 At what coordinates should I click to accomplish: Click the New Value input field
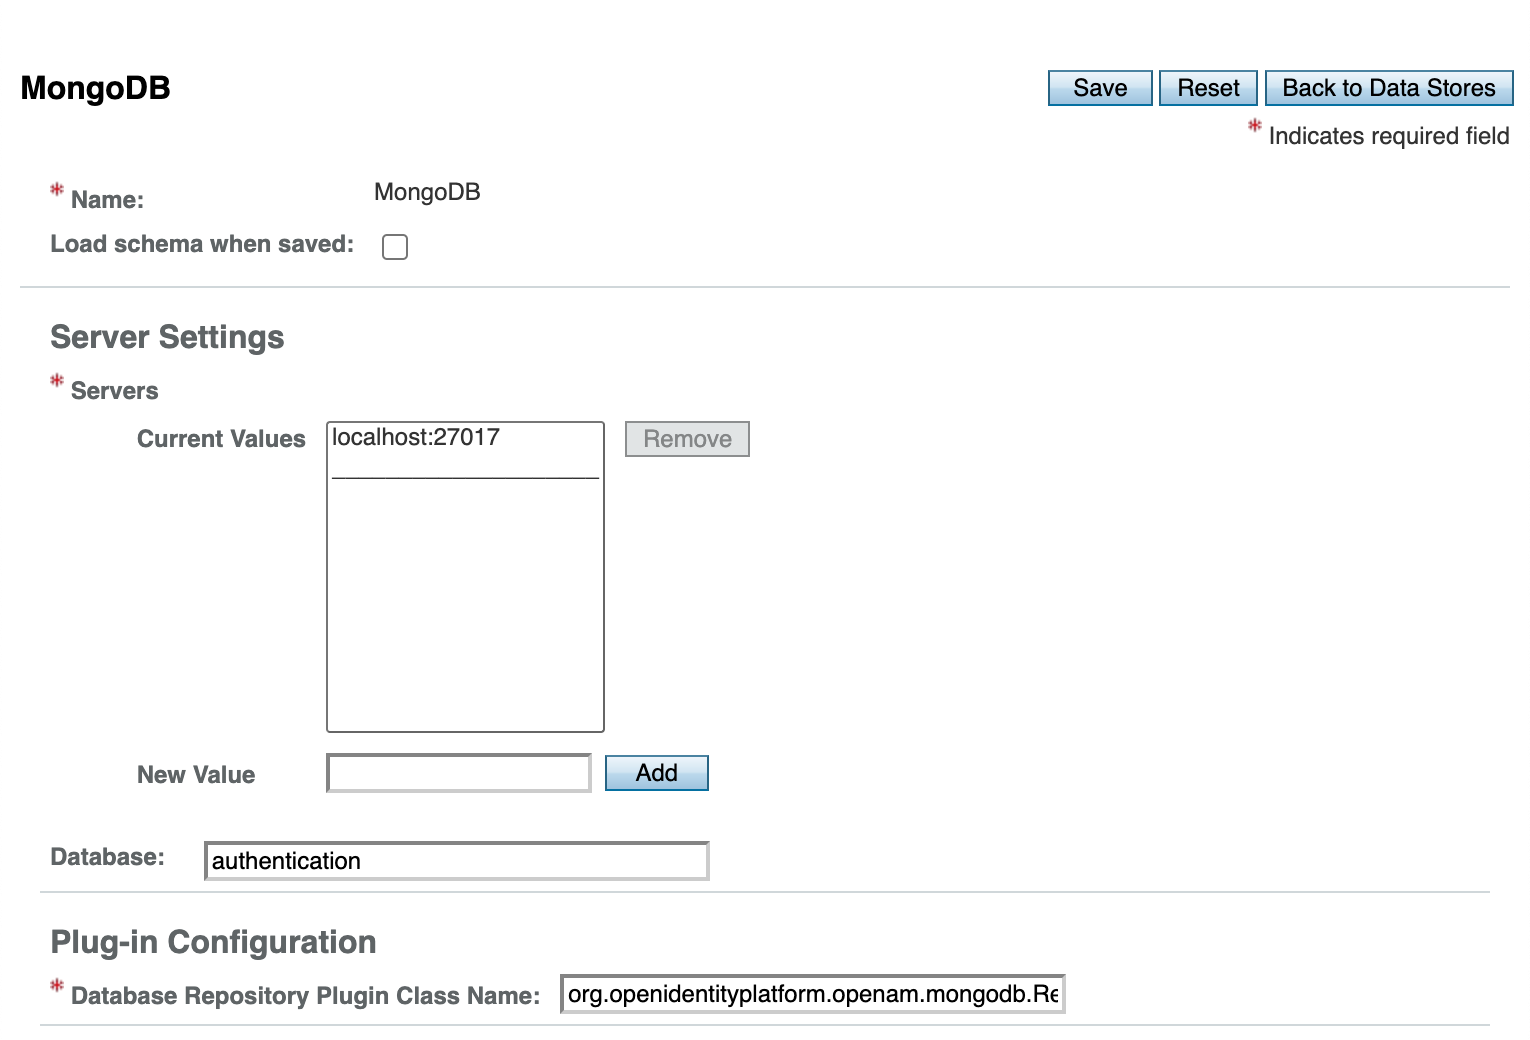coord(459,773)
